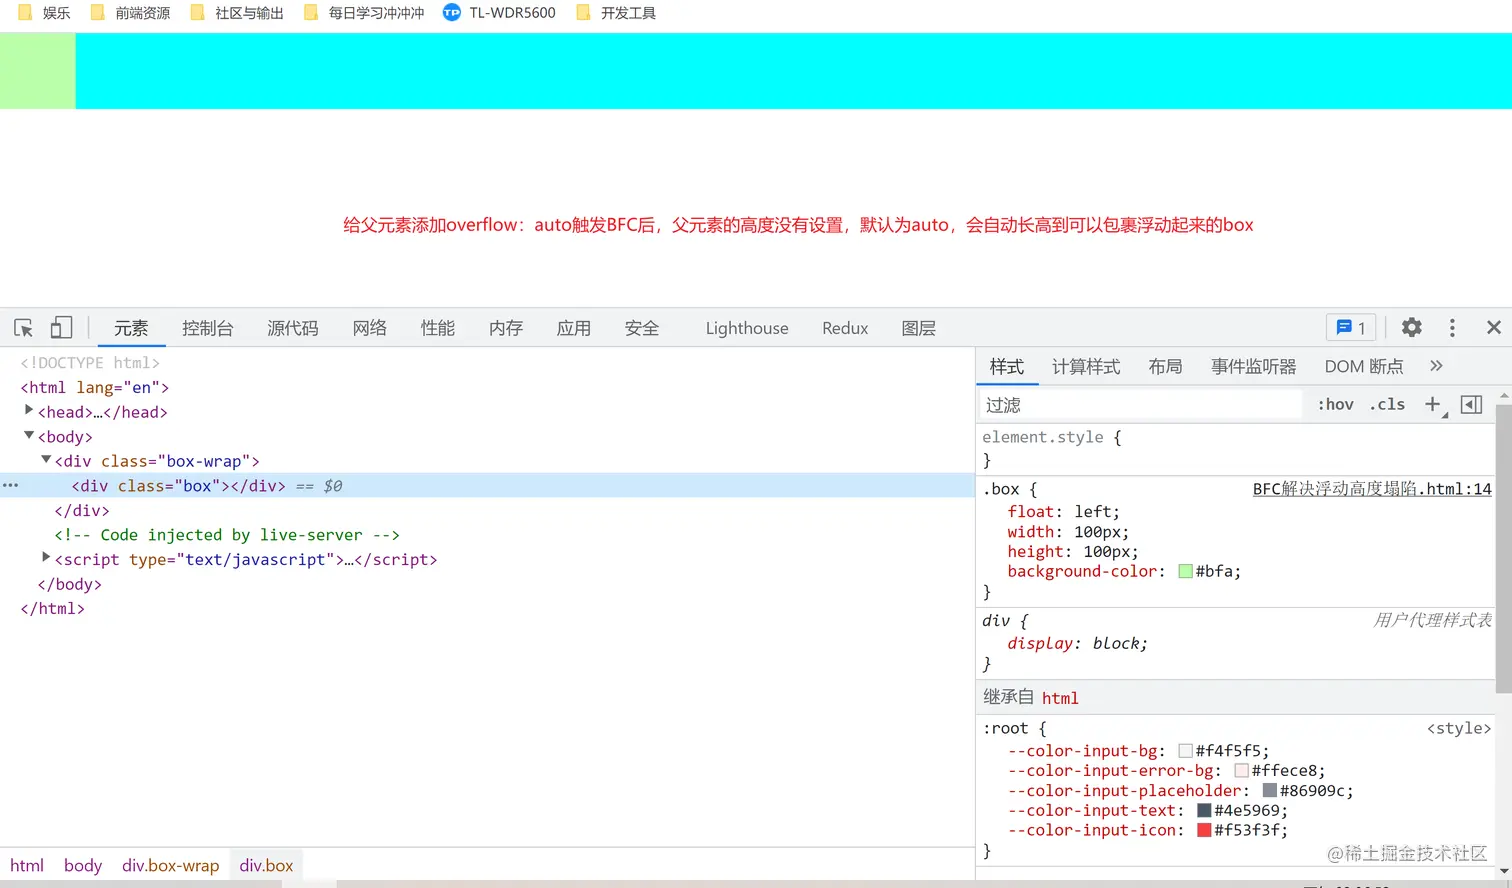Open the #86909c color swatch
1512x888 pixels.
[x=1269, y=791]
